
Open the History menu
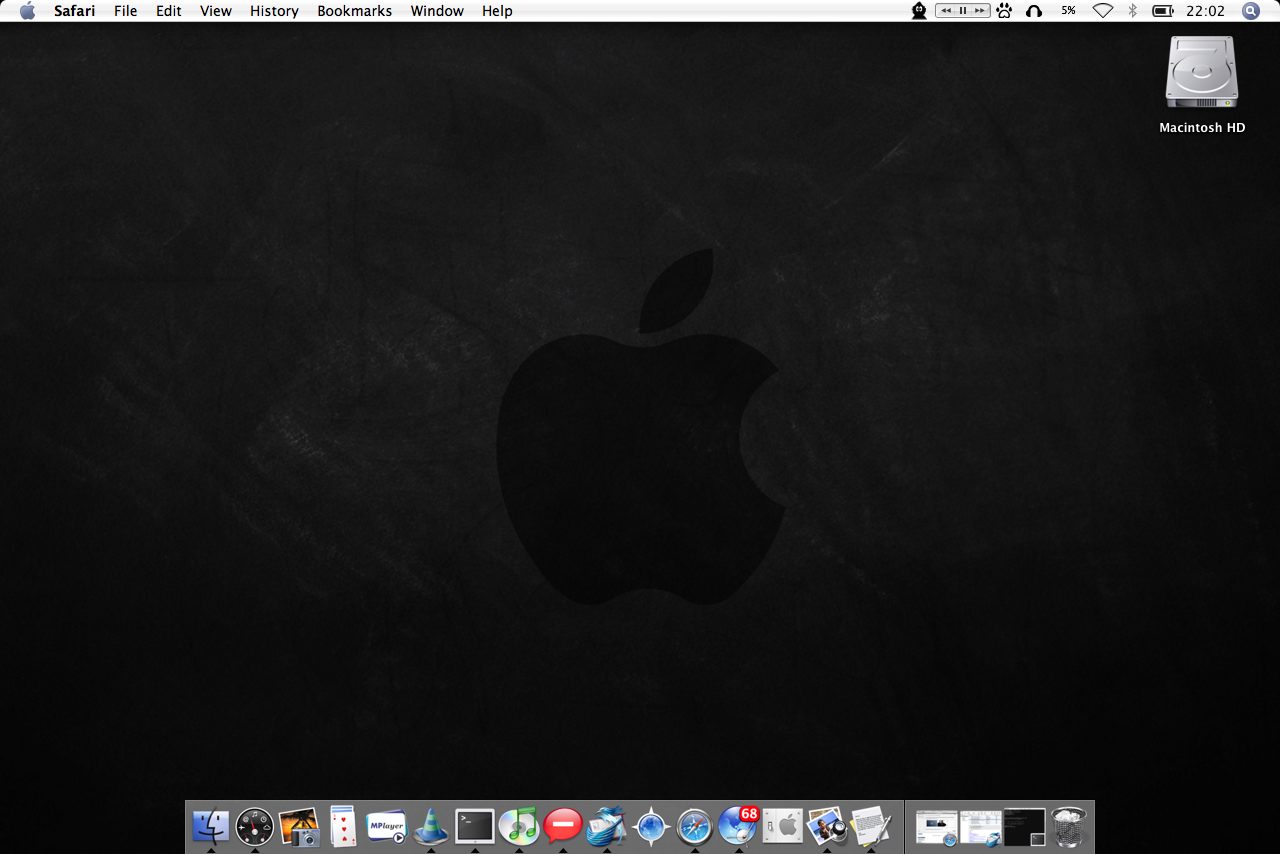274,11
